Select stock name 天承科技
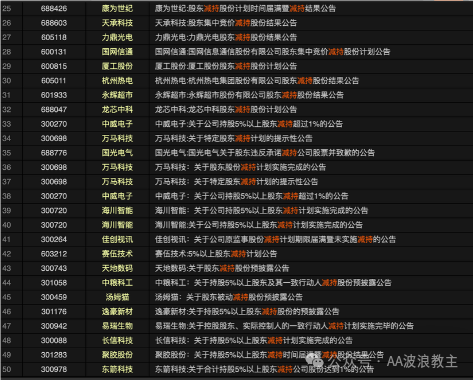This screenshot has width=473, height=380. click(117, 23)
